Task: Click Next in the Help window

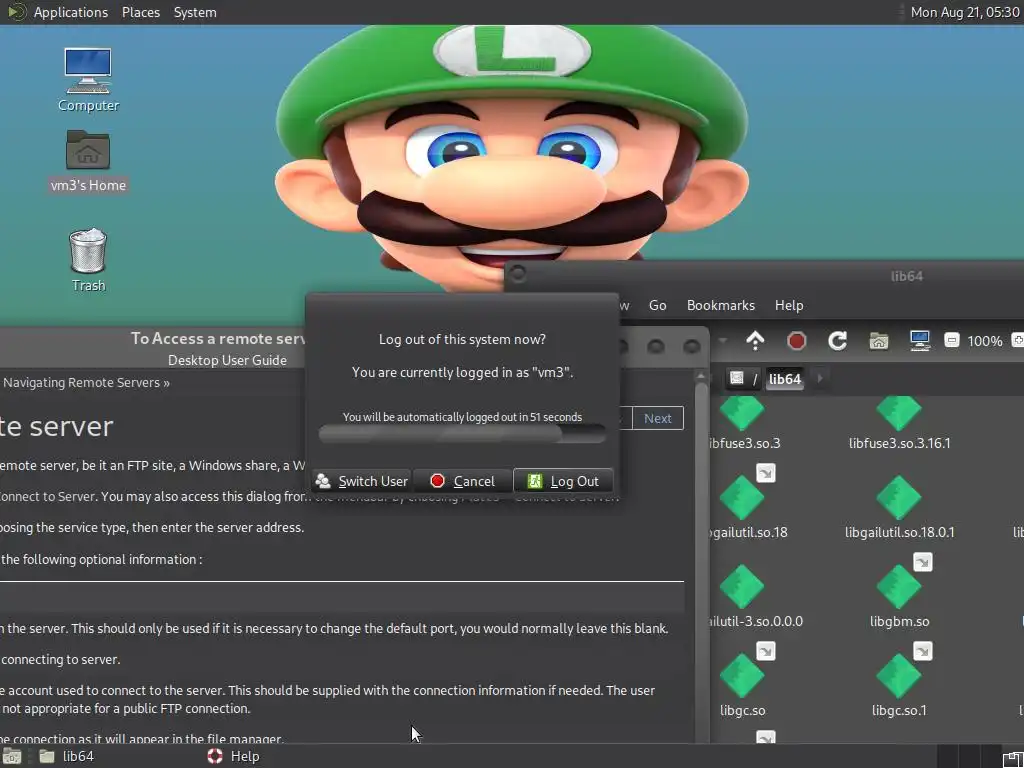Action: click(x=658, y=419)
